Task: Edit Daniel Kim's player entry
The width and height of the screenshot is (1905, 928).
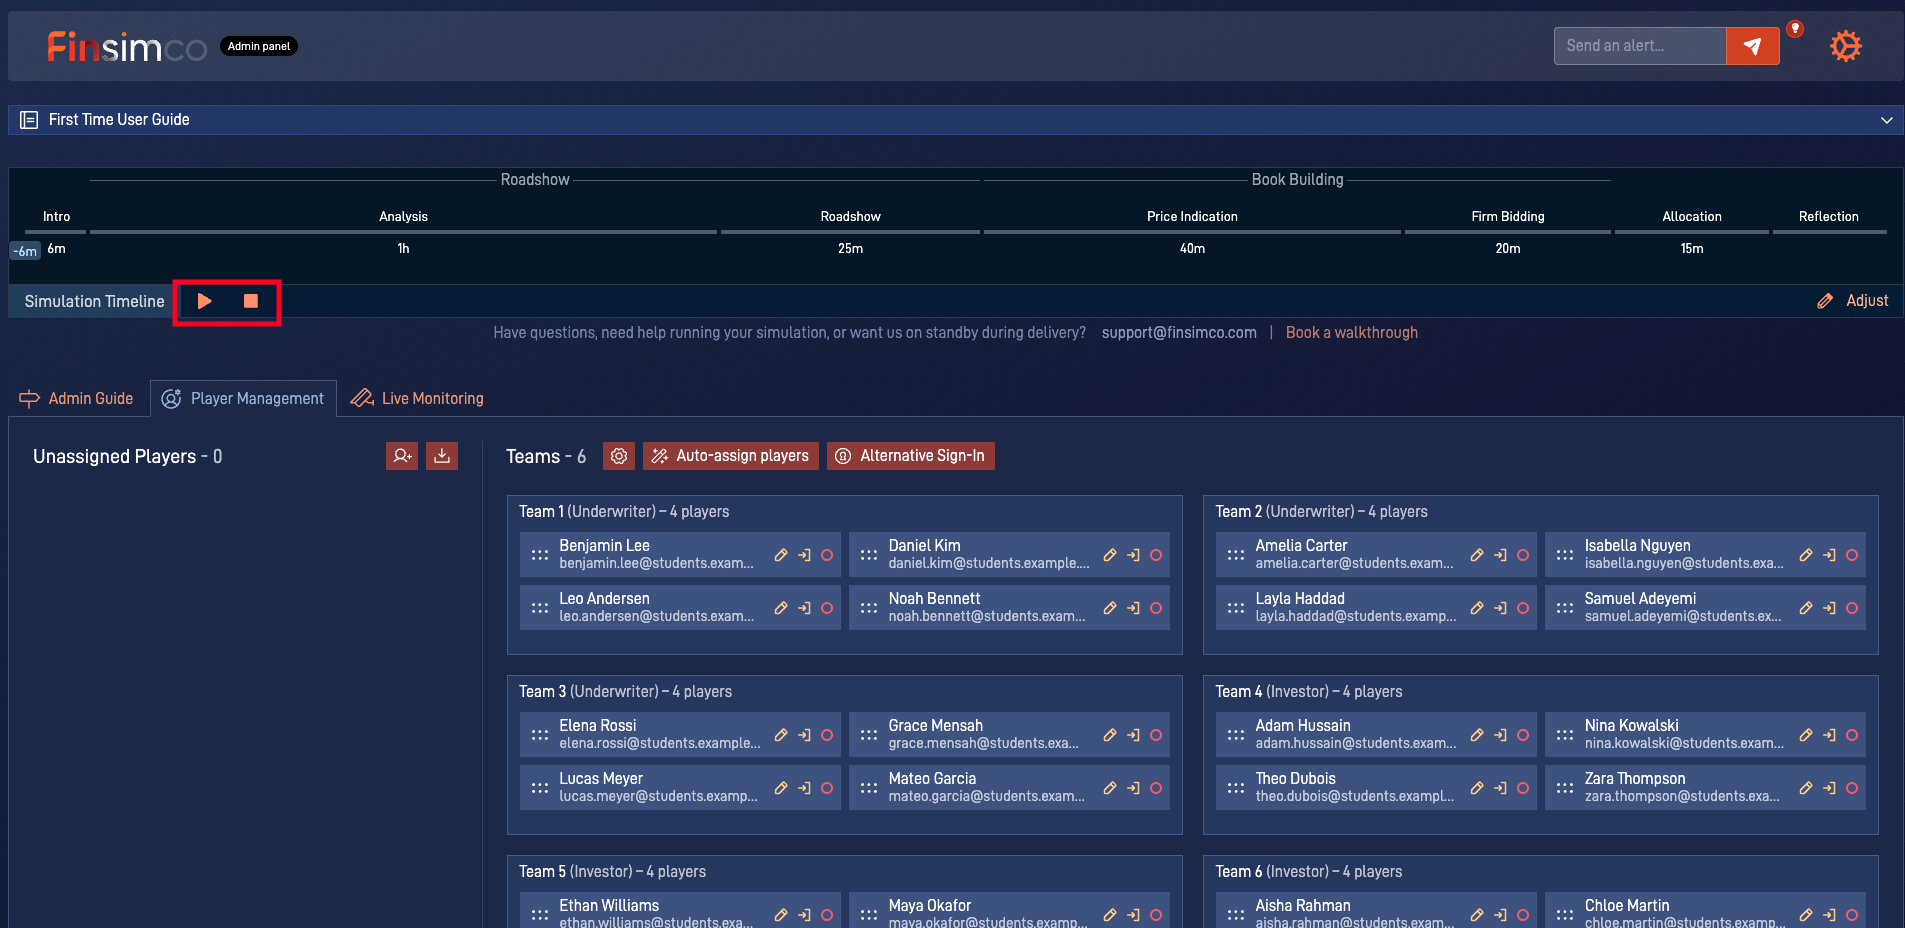Action: pos(1110,555)
